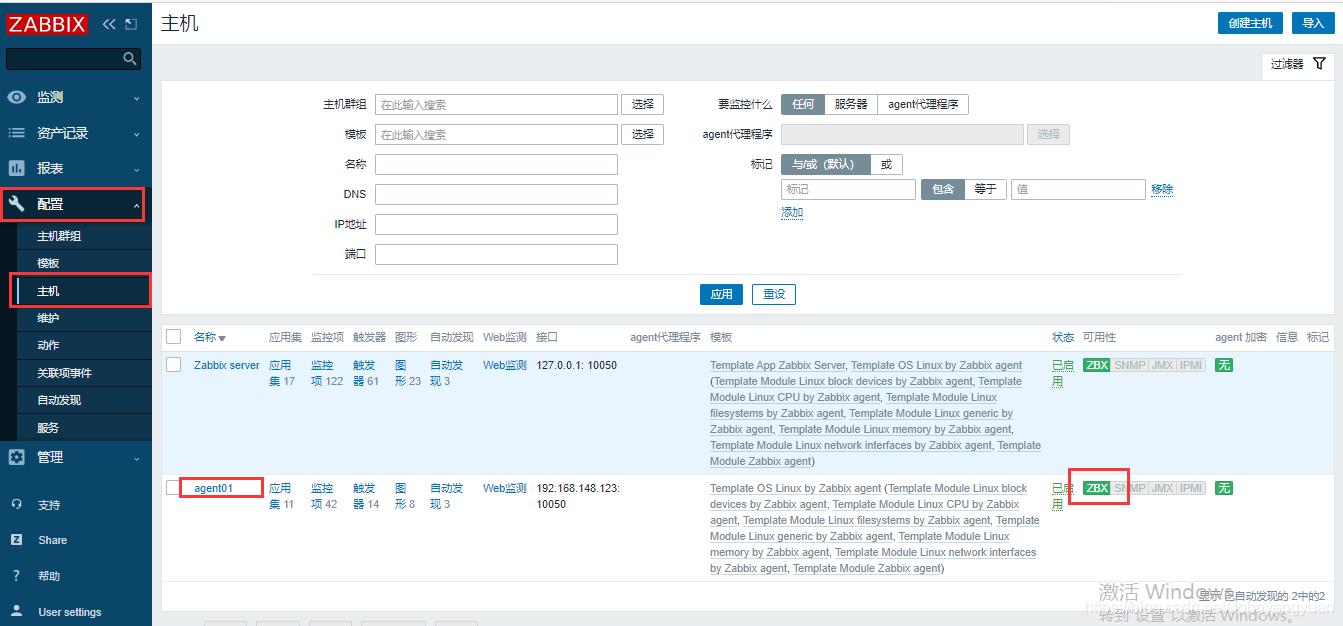This screenshot has width=1343, height=626.
Task: Expand the 管理 menu section
Action: 76,457
